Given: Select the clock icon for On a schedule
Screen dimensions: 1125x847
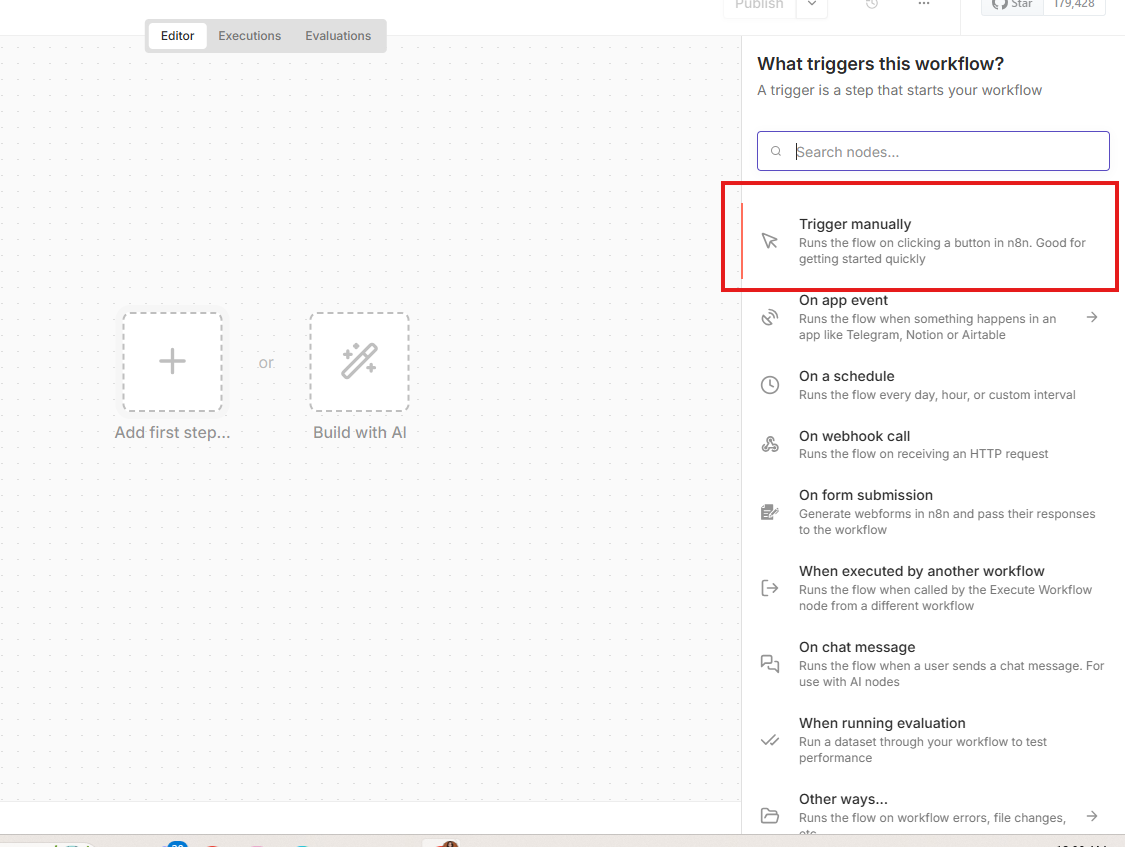Looking at the screenshot, I should (x=769, y=385).
